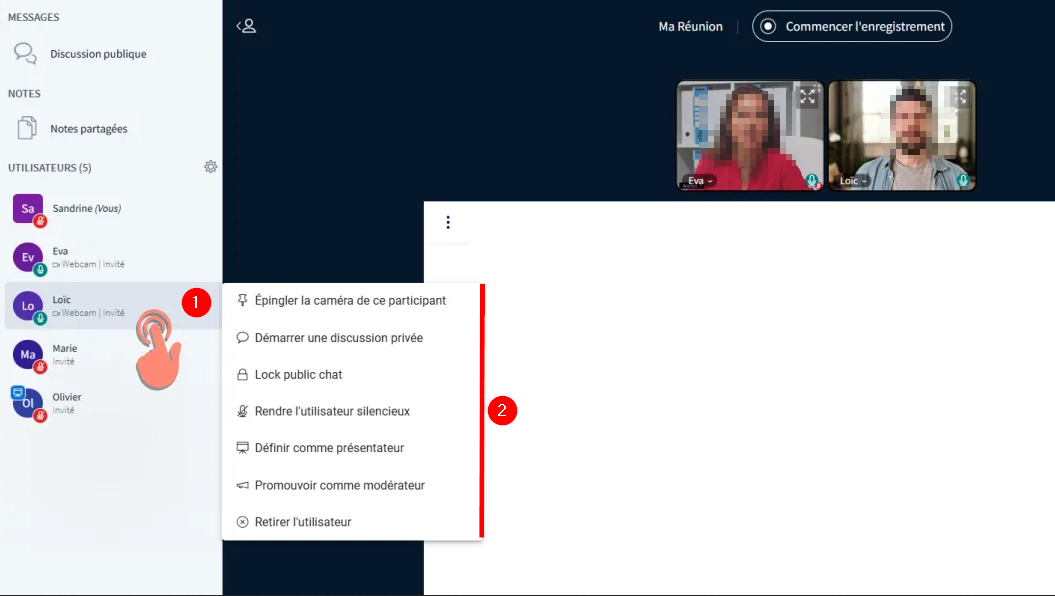Click the hide user list icon

coord(246,26)
